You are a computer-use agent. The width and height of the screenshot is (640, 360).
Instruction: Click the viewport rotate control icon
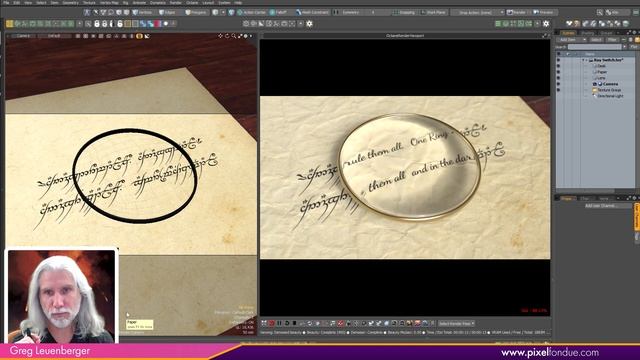click(x=227, y=36)
